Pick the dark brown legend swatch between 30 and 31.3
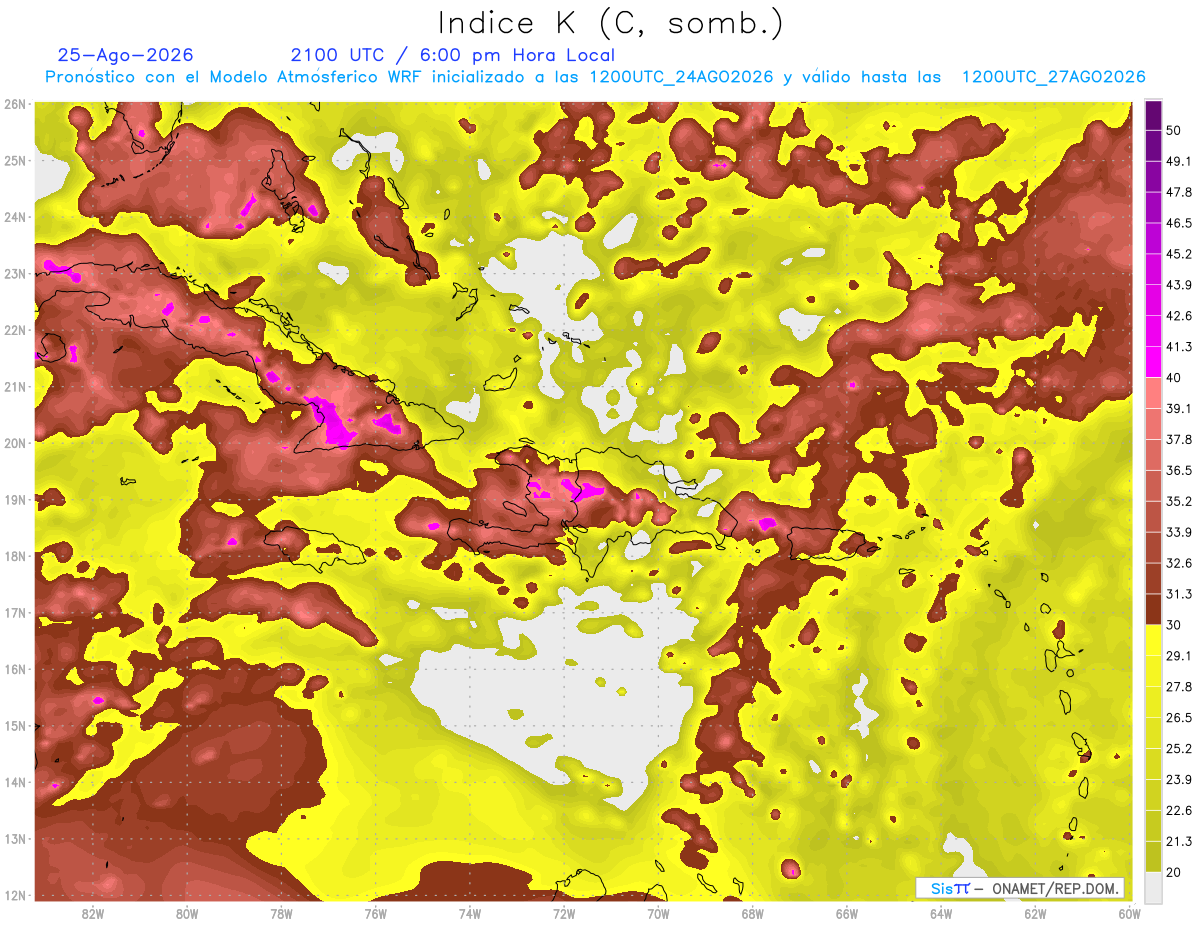 tap(1153, 610)
